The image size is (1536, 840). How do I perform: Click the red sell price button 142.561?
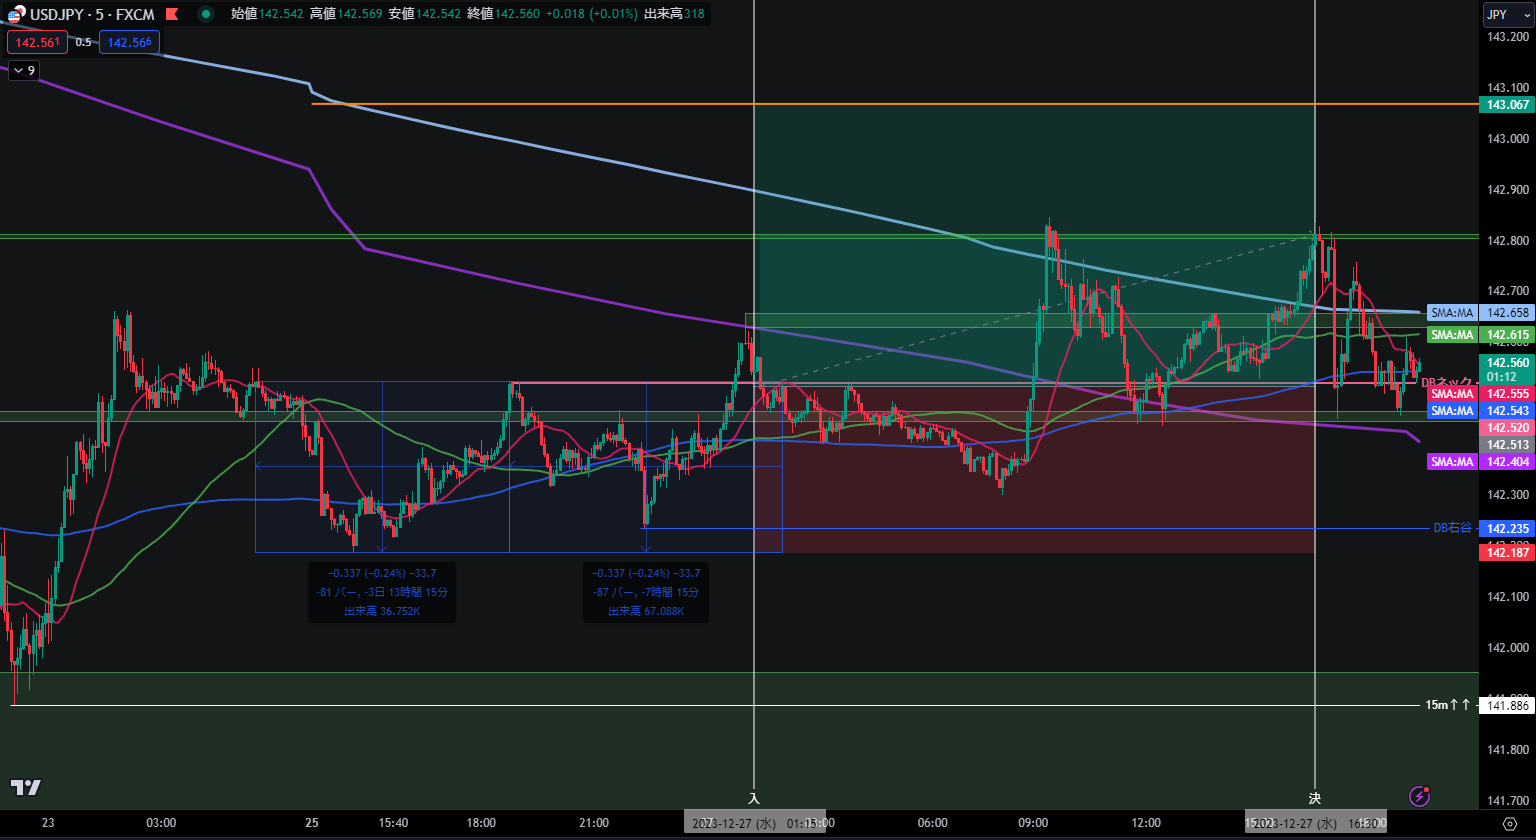[x=37, y=42]
